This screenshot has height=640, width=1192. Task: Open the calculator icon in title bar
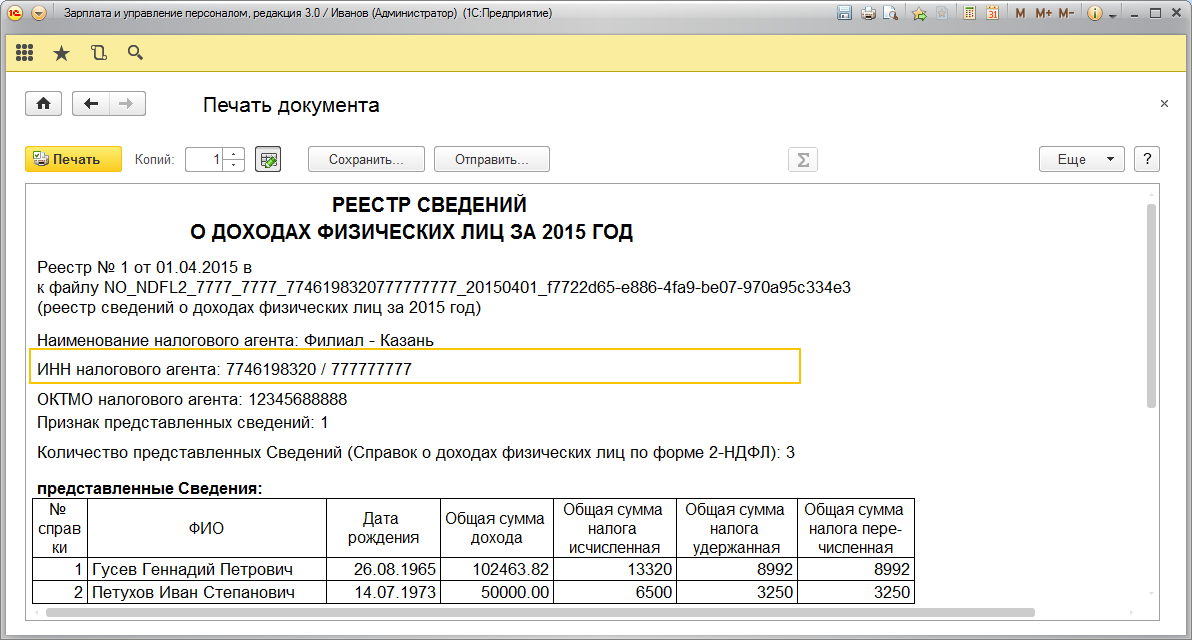[969, 13]
